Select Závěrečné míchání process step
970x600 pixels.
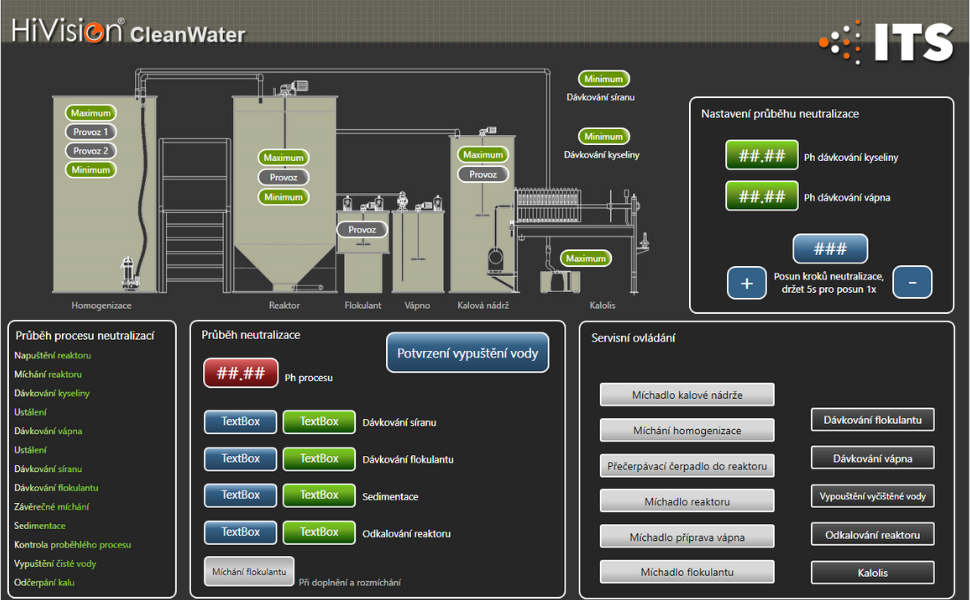pyautogui.click(x=51, y=507)
